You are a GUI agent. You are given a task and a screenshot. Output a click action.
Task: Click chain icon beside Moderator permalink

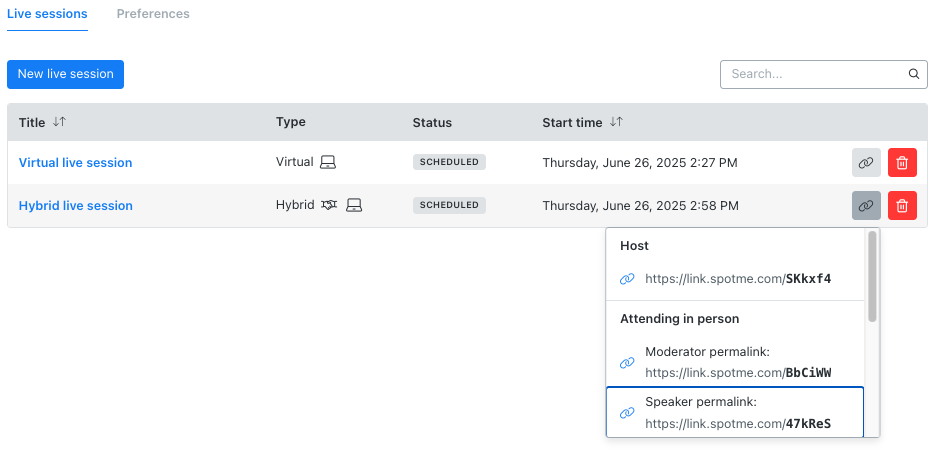click(x=627, y=362)
